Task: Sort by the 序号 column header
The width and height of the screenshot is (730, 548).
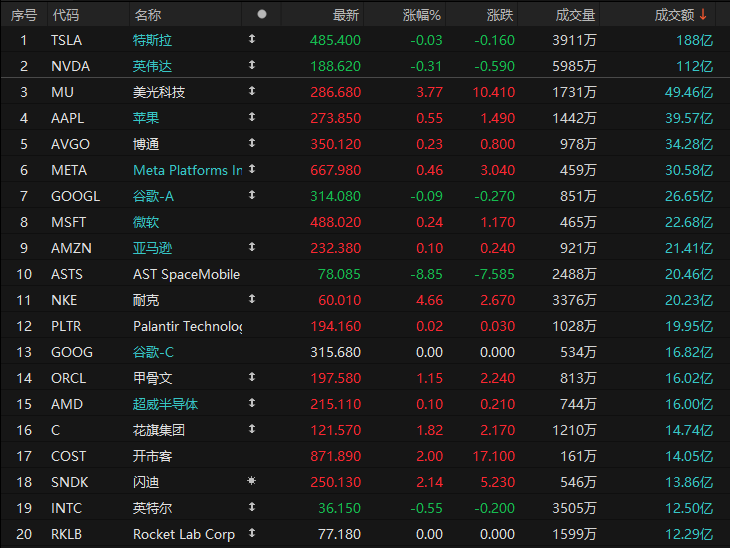Action: click(x=24, y=15)
